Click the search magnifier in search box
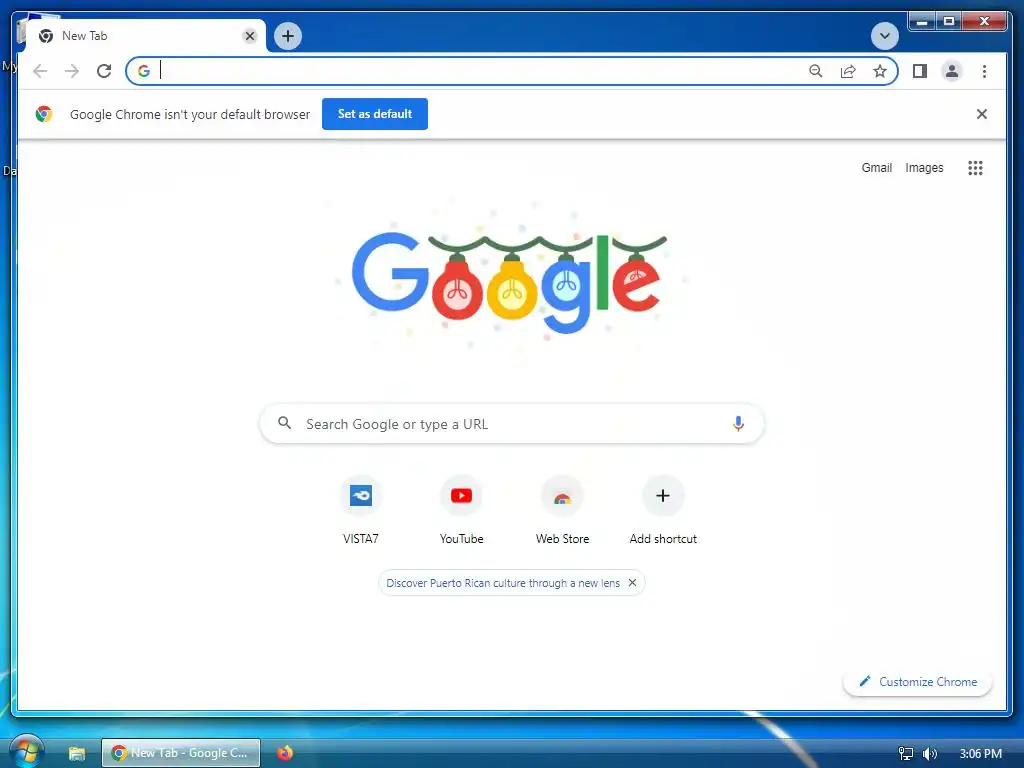The image size is (1024, 768). [284, 423]
